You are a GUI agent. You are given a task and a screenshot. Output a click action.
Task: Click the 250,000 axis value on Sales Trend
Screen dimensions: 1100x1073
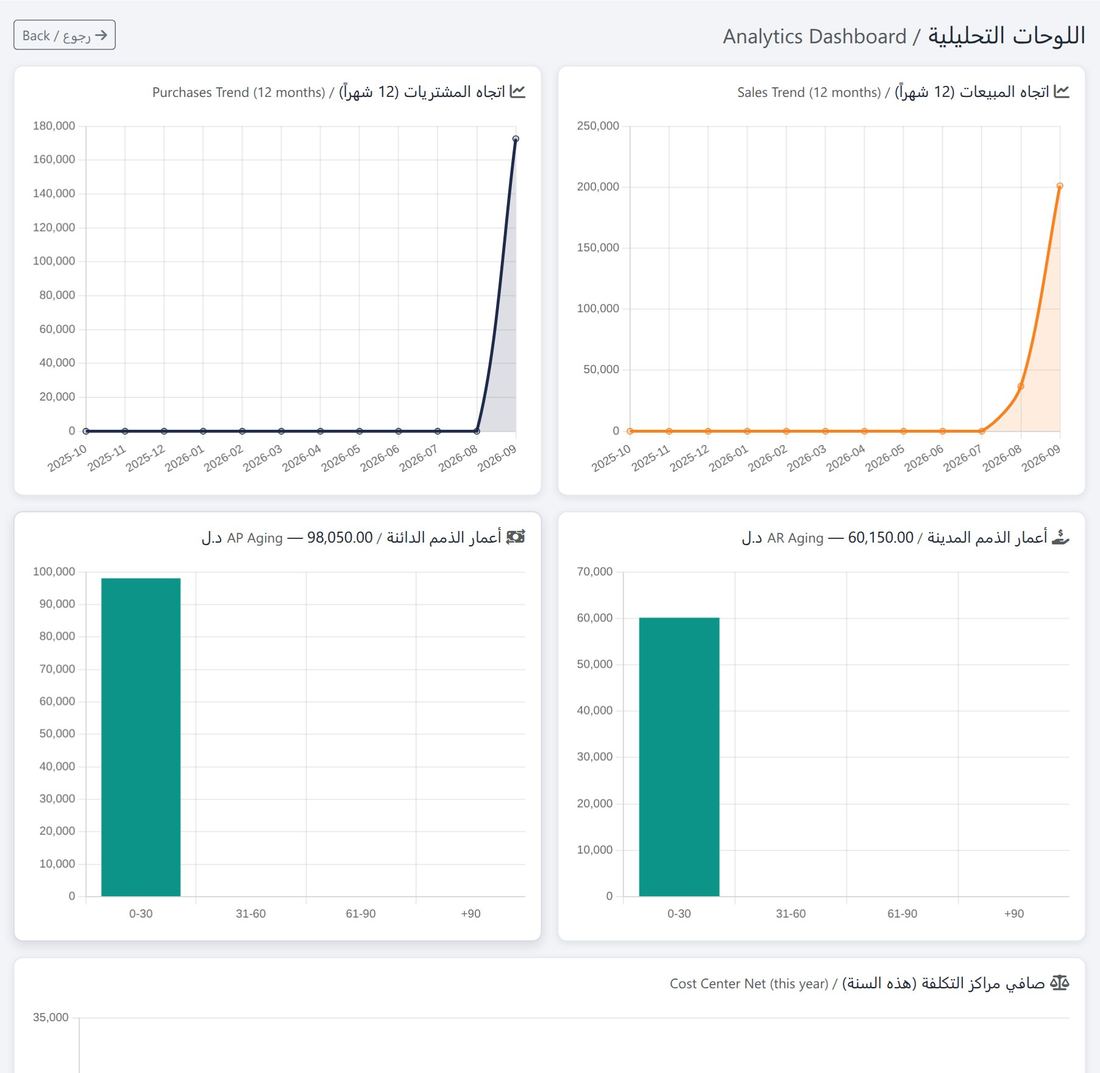[598, 126]
